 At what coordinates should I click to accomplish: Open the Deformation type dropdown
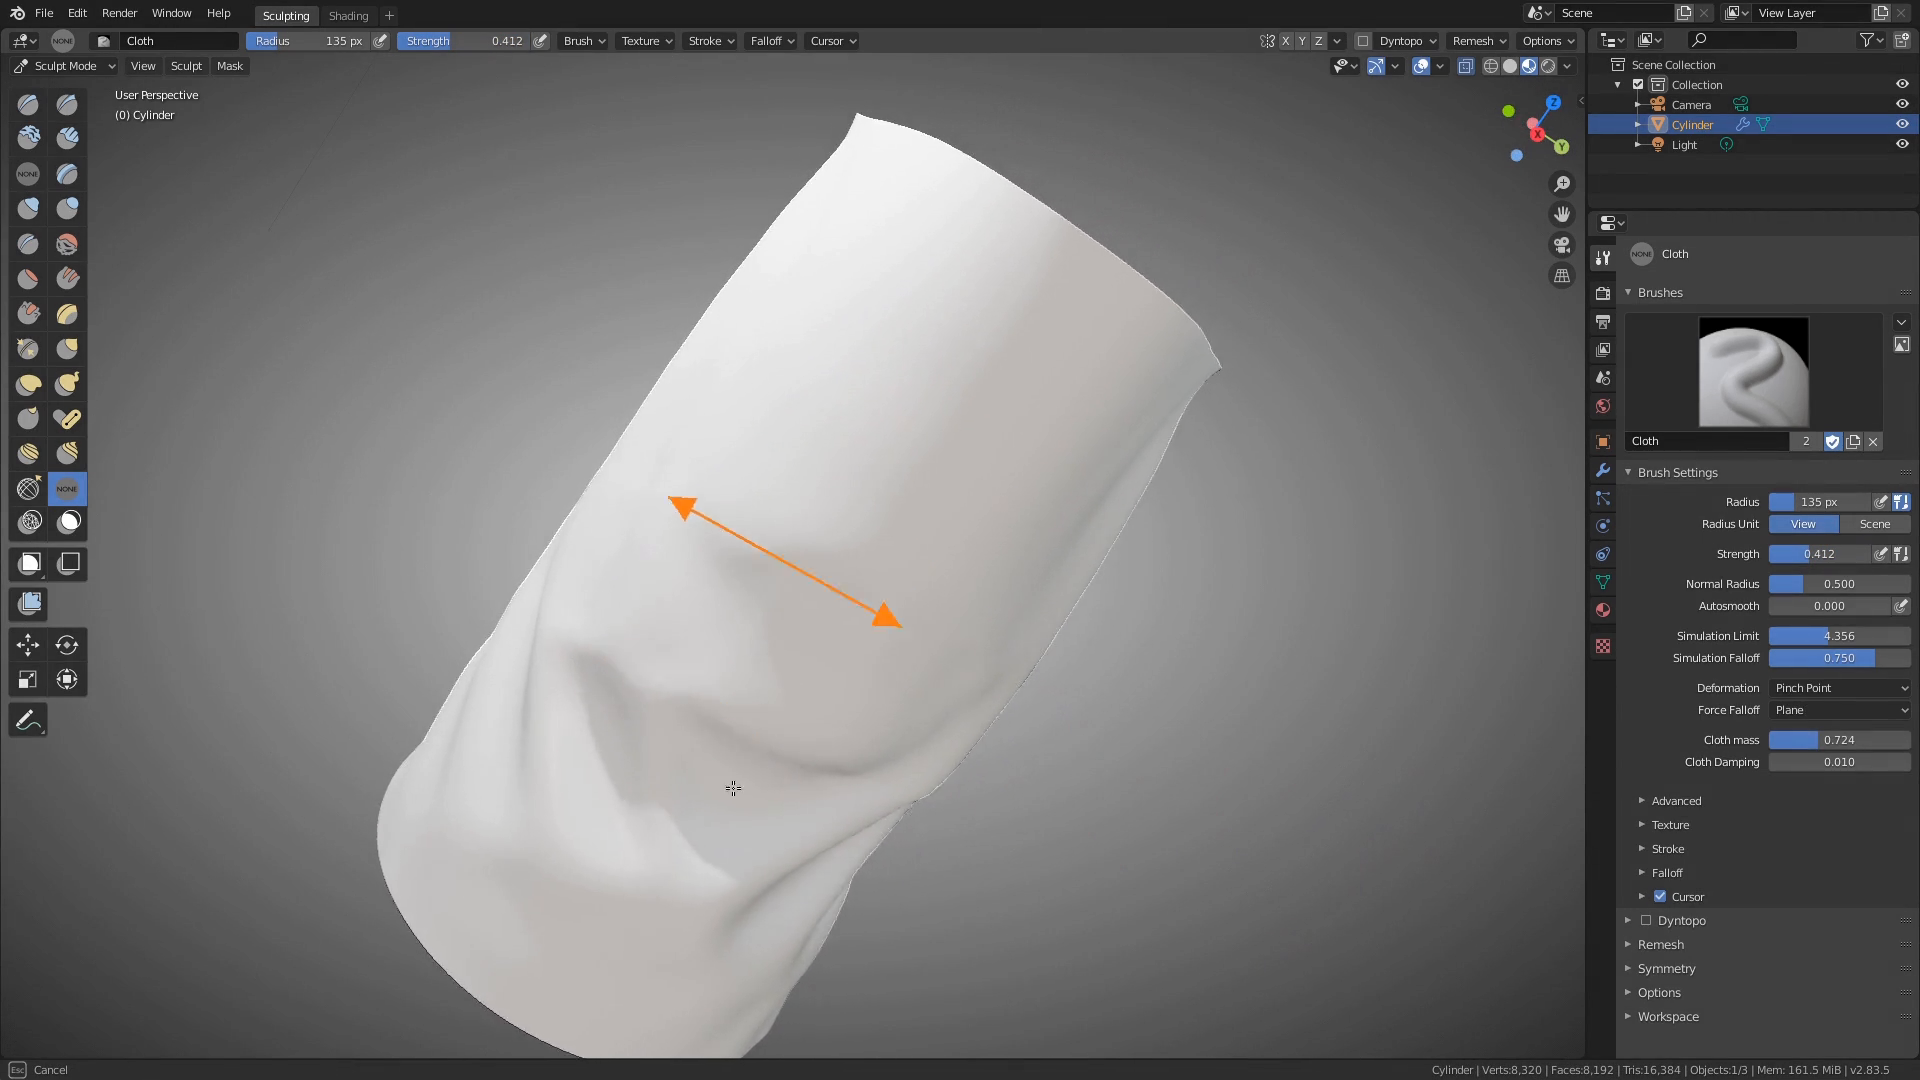(1838, 687)
